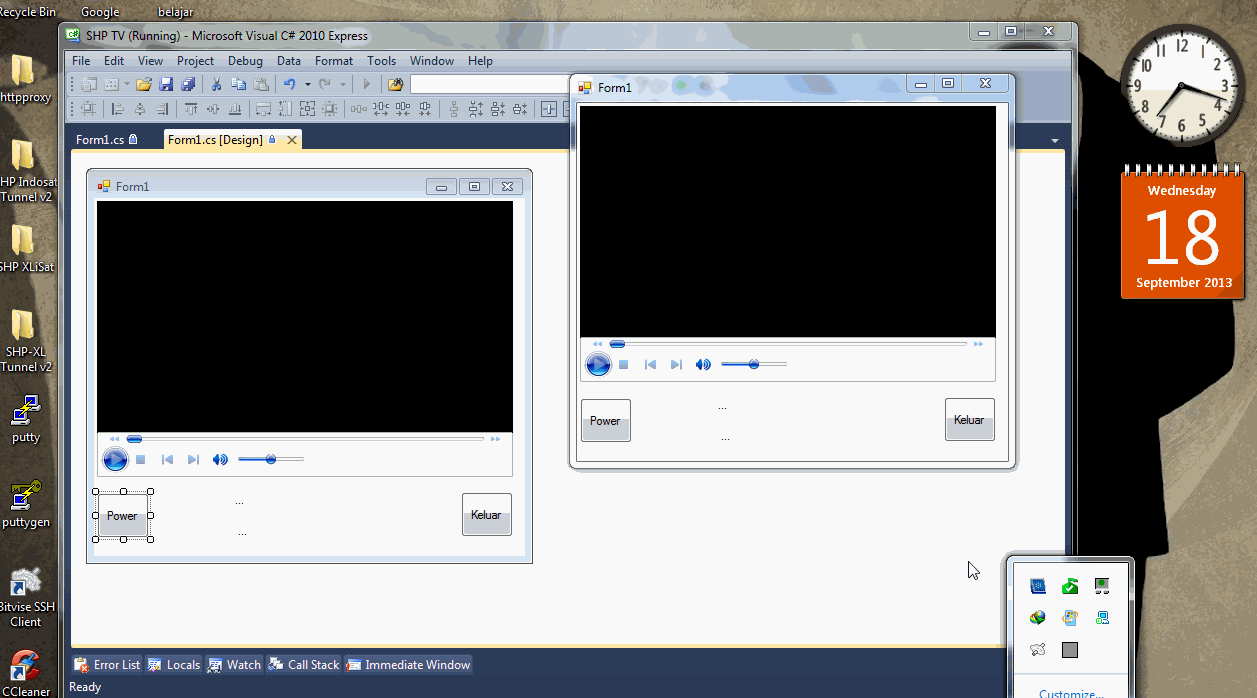The width and height of the screenshot is (1257, 698).
Task: Mute audio in the running Form1 player
Action: point(703,364)
